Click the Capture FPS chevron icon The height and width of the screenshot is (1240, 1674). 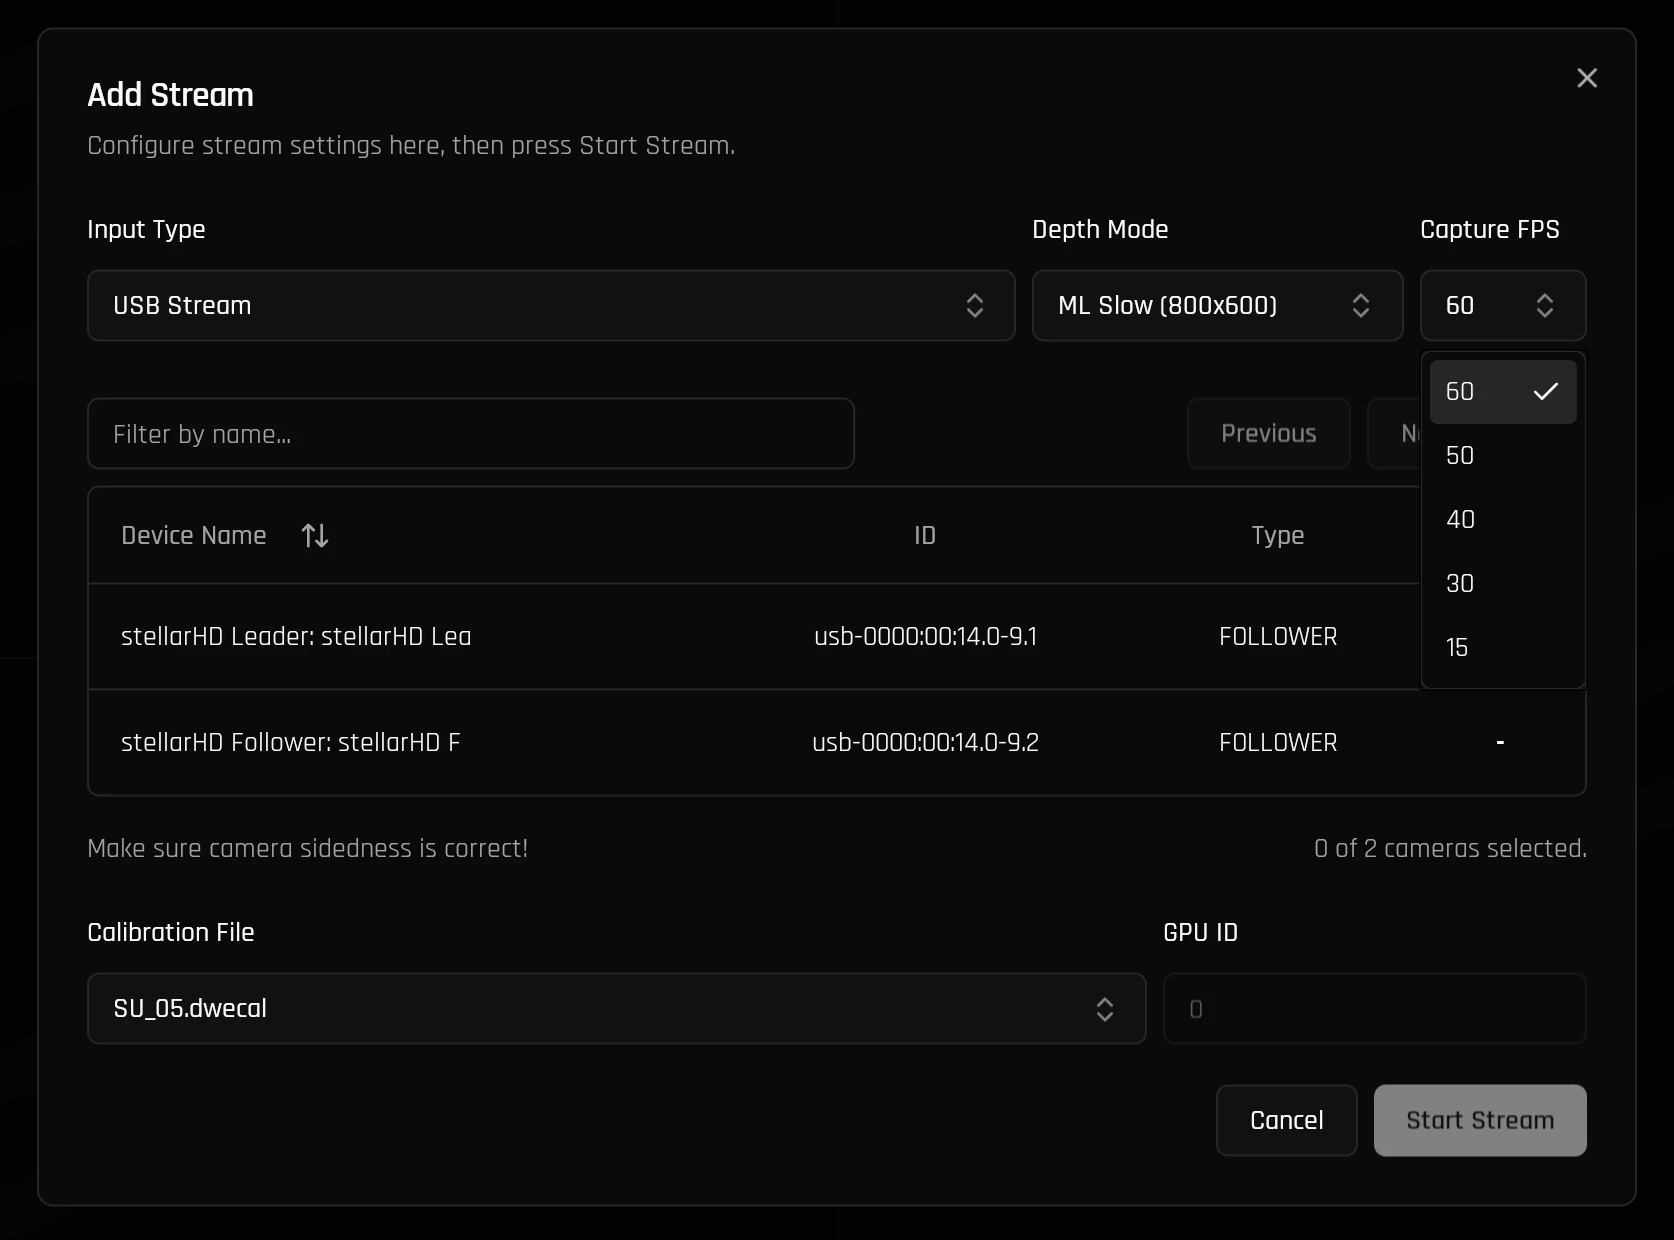tap(1545, 305)
